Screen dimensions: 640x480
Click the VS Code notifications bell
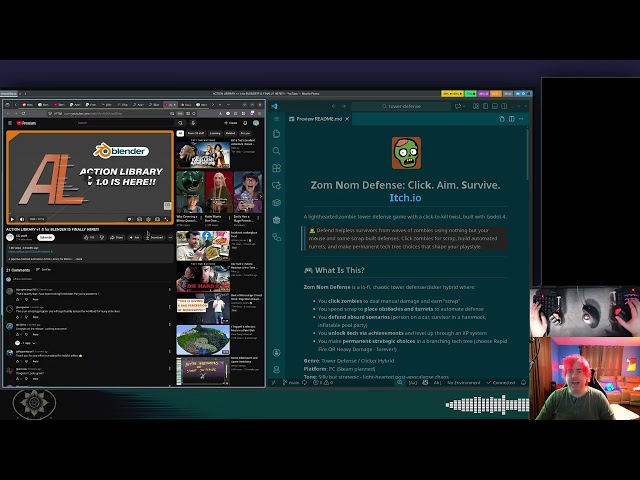point(524,382)
